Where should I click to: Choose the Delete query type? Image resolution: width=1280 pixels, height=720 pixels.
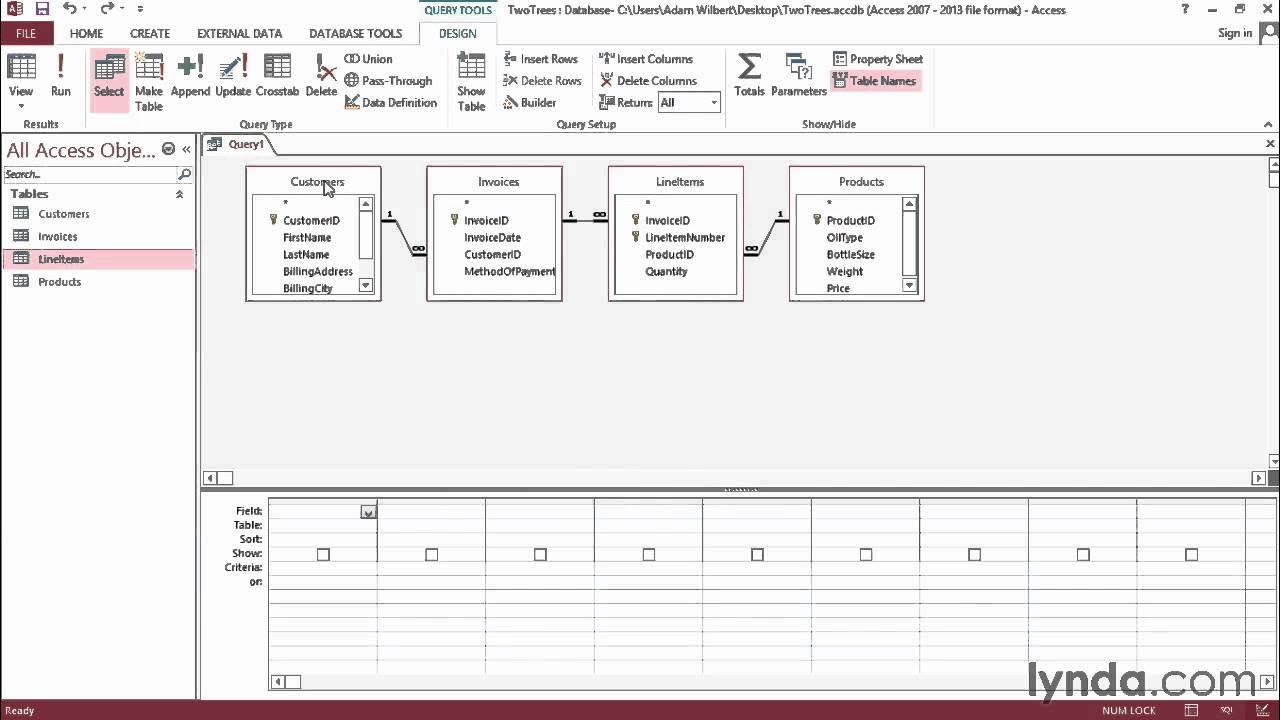[x=321, y=76]
